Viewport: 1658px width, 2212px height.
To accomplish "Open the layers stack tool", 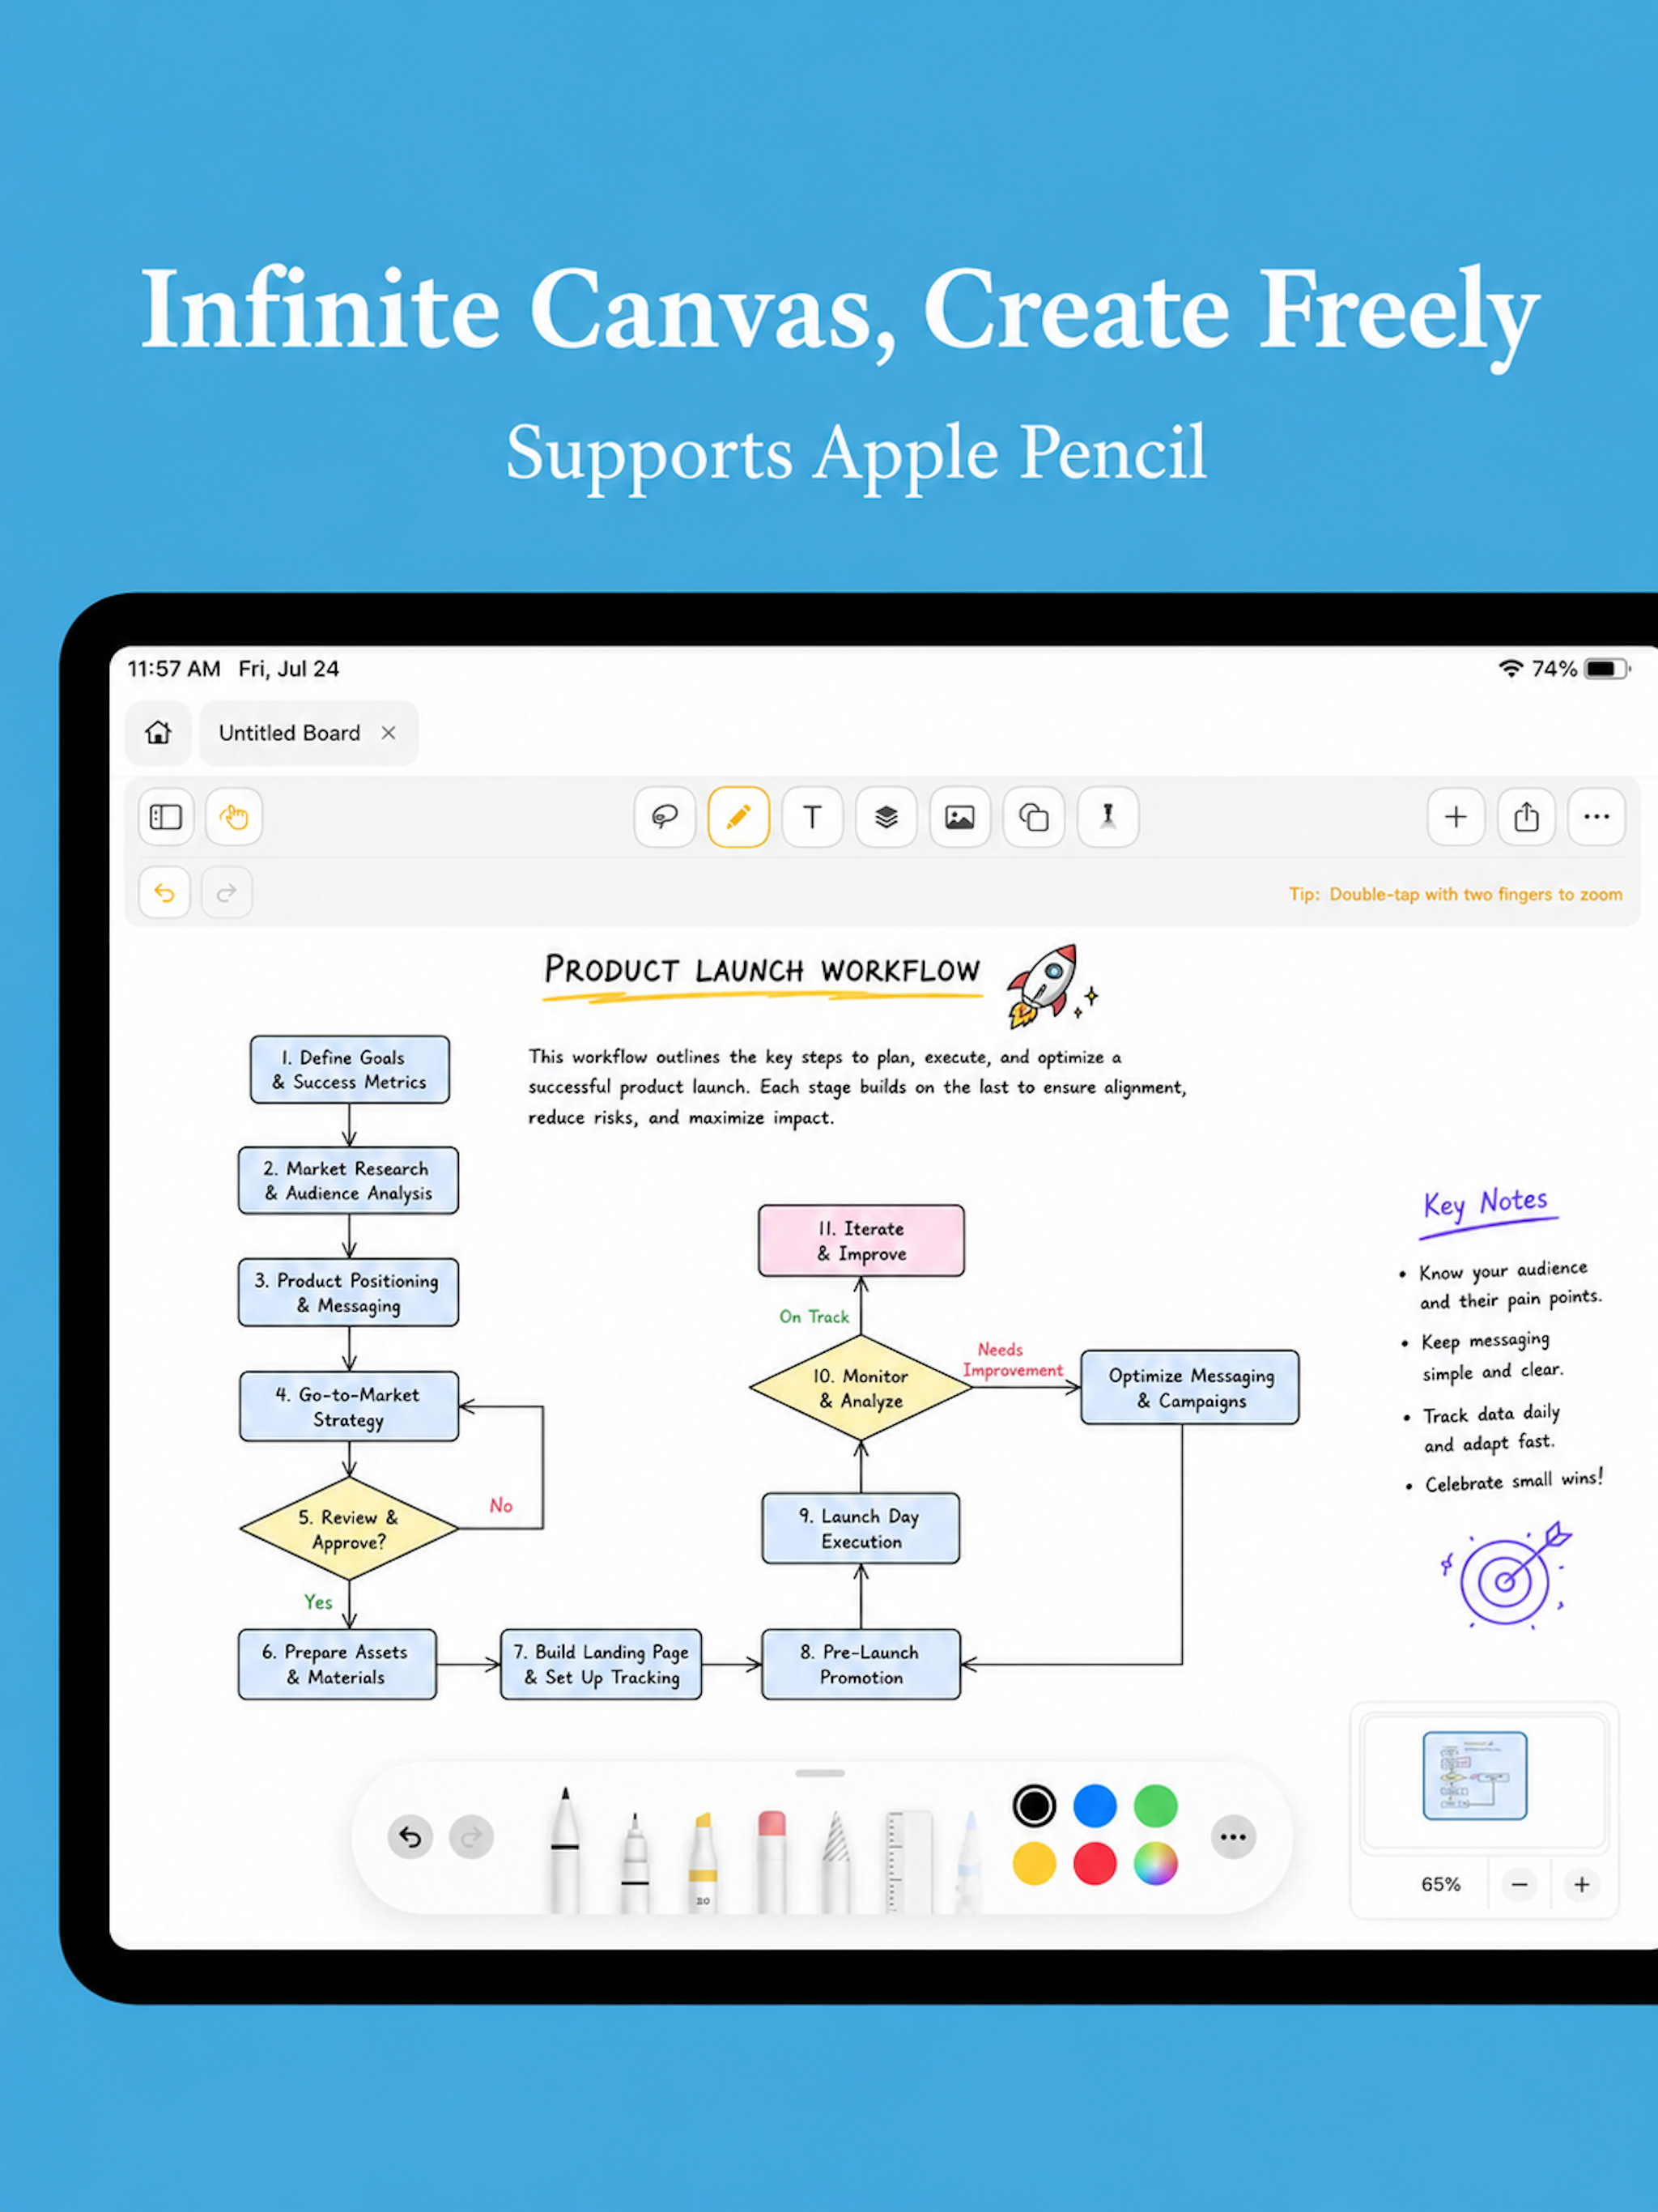I will coord(886,817).
